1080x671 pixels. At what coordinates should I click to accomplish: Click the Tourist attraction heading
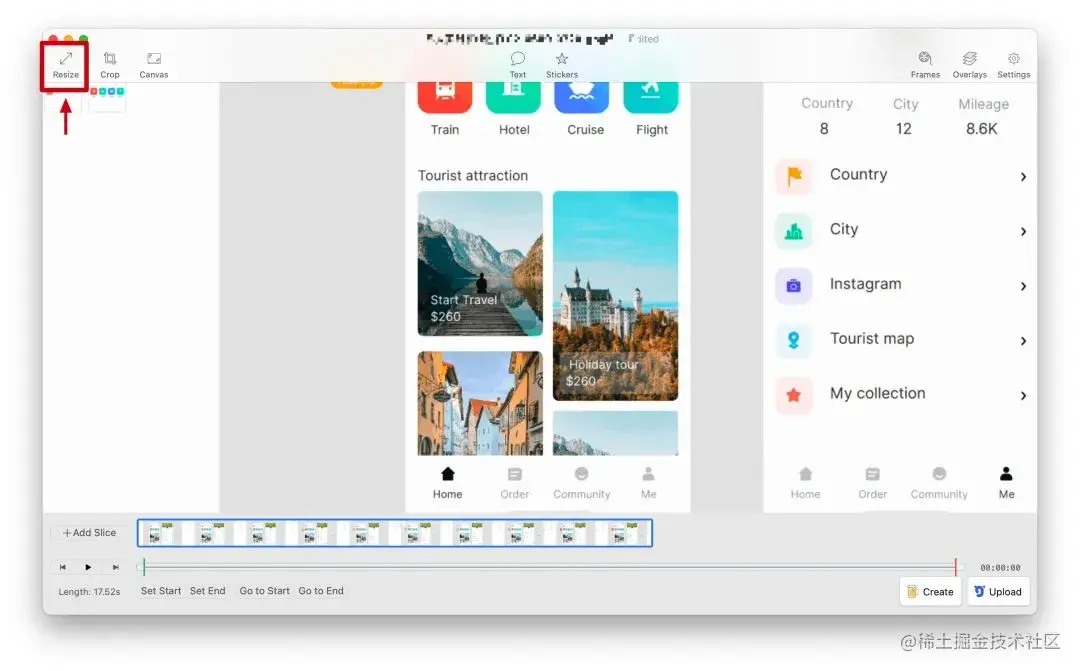click(x=472, y=176)
